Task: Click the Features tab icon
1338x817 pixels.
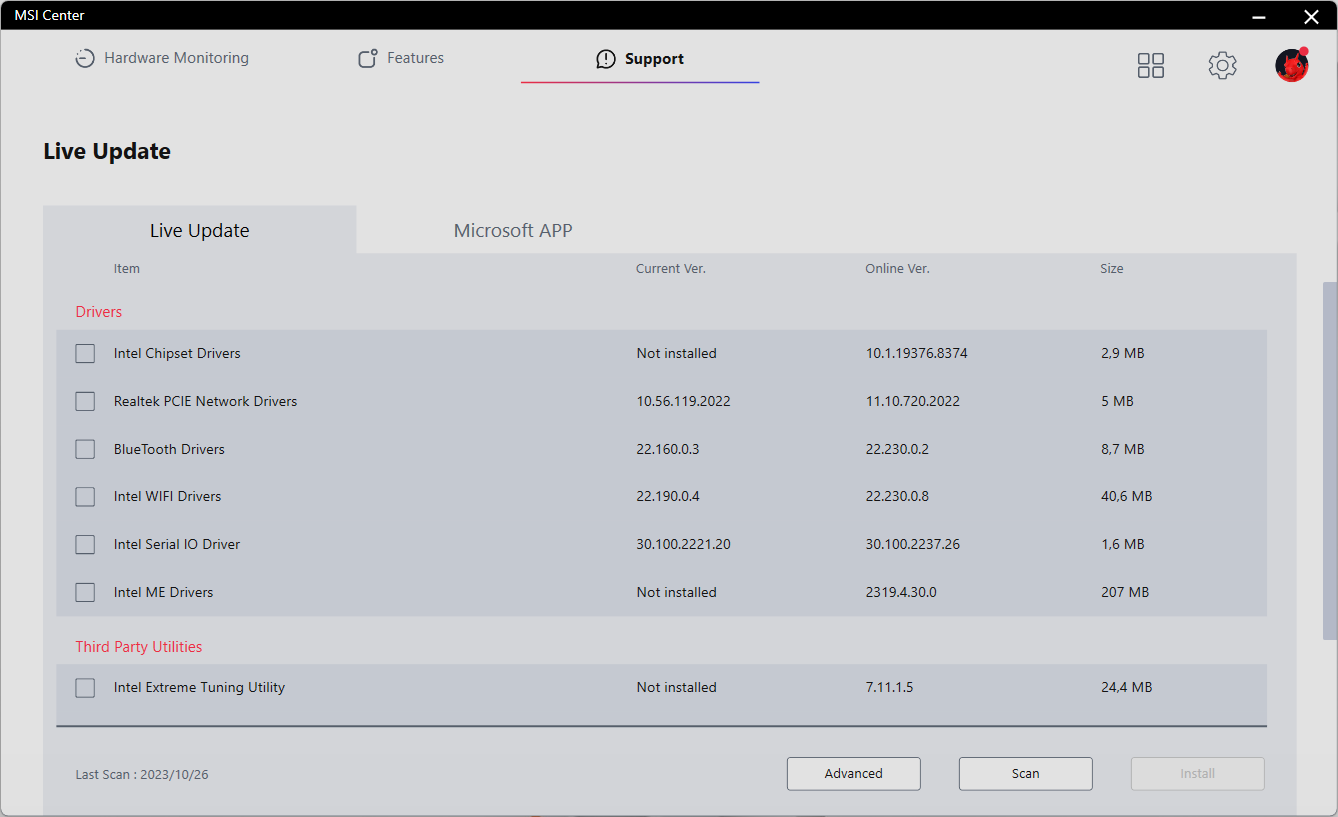Action: (x=368, y=59)
